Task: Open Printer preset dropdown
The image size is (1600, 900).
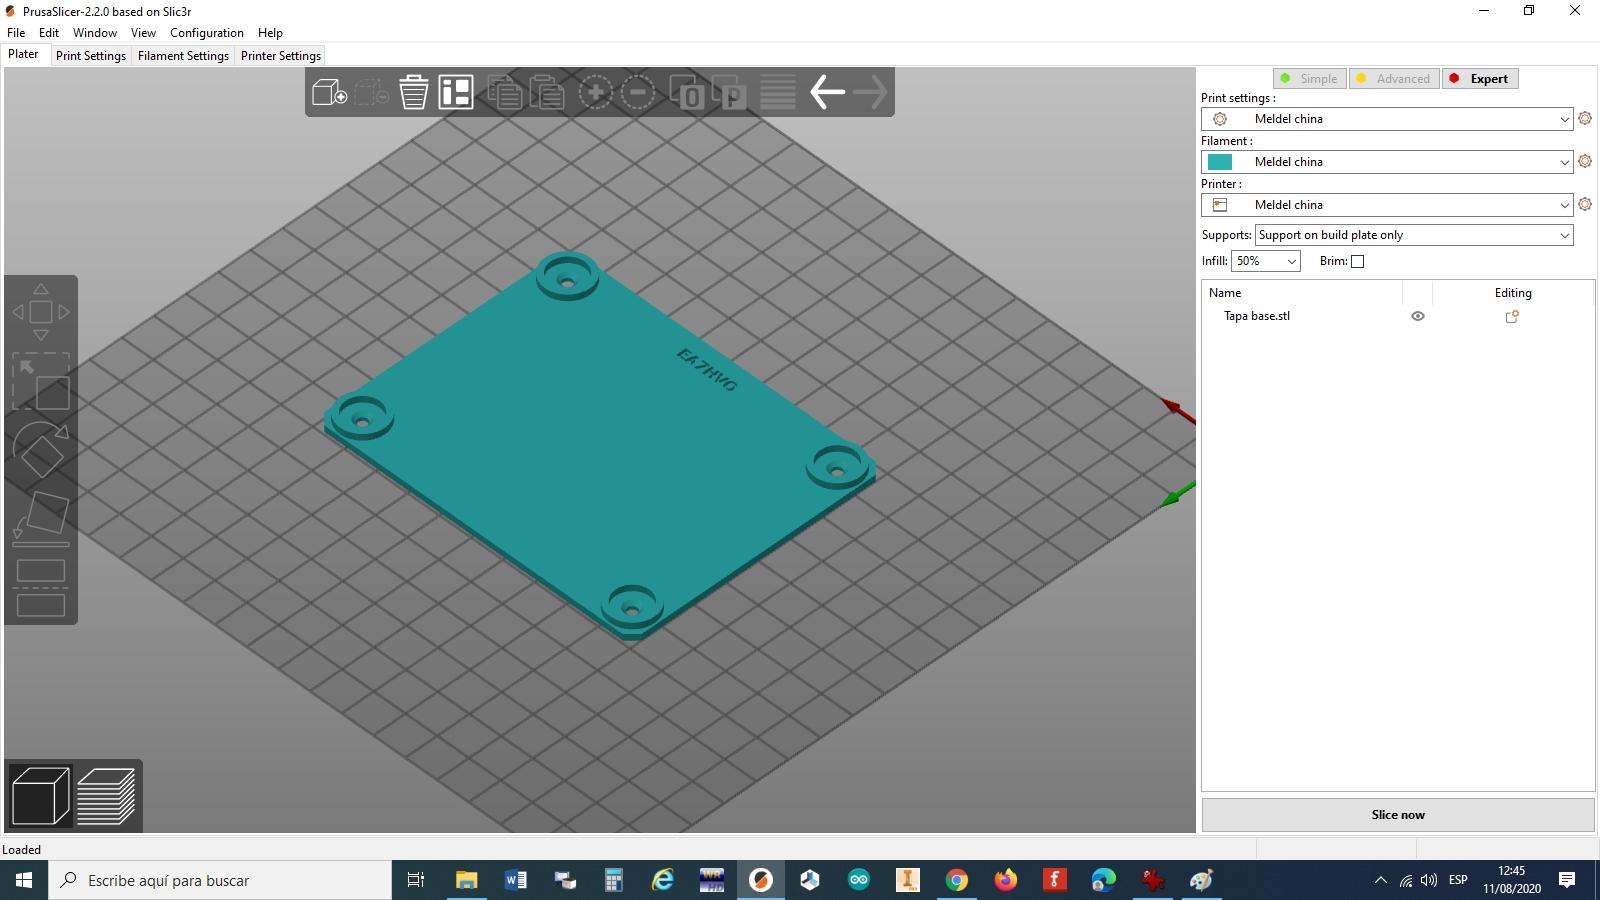Action: tap(1387, 205)
